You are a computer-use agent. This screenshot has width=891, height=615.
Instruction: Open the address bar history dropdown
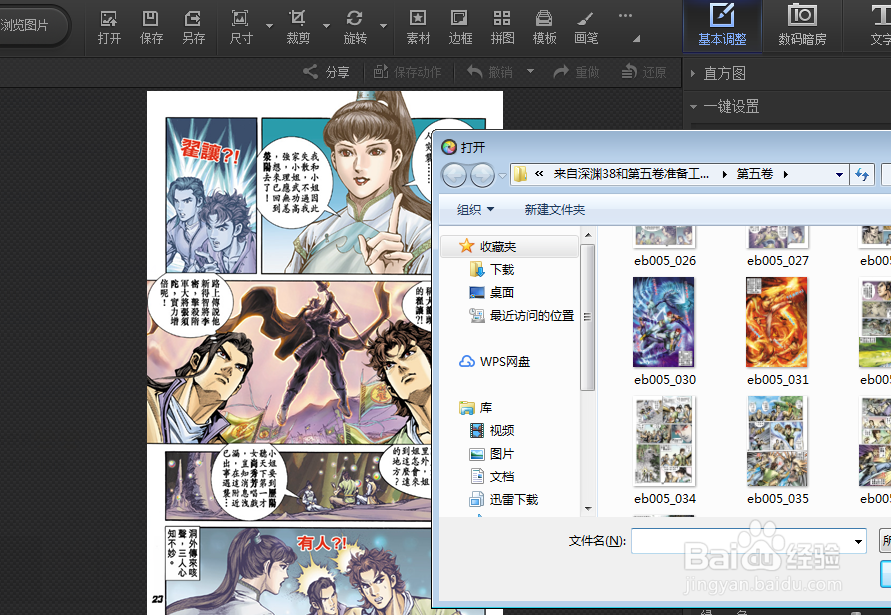pyautogui.click(x=839, y=175)
